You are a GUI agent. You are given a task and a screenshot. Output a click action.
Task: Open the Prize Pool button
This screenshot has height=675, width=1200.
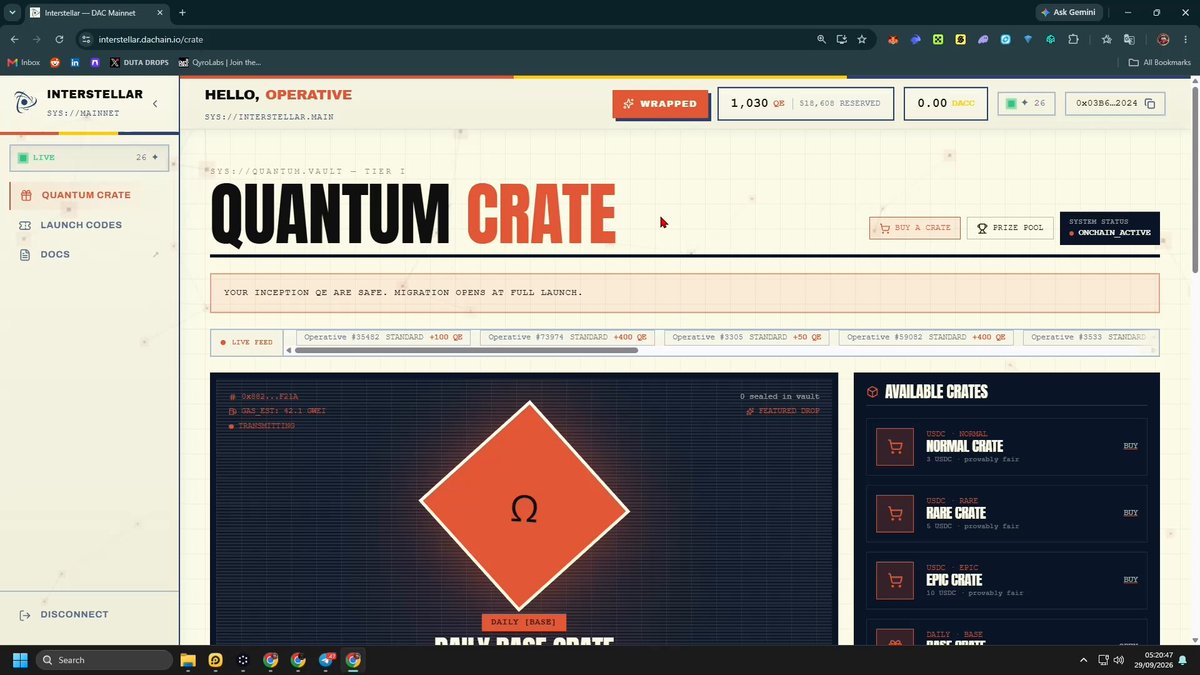click(1010, 227)
